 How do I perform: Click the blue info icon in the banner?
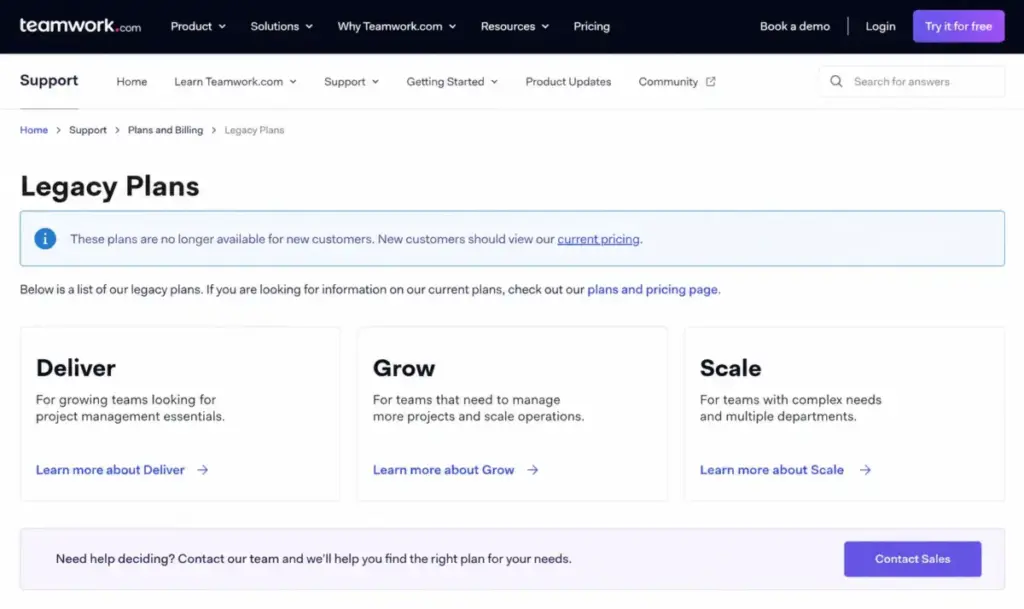[x=45, y=239]
